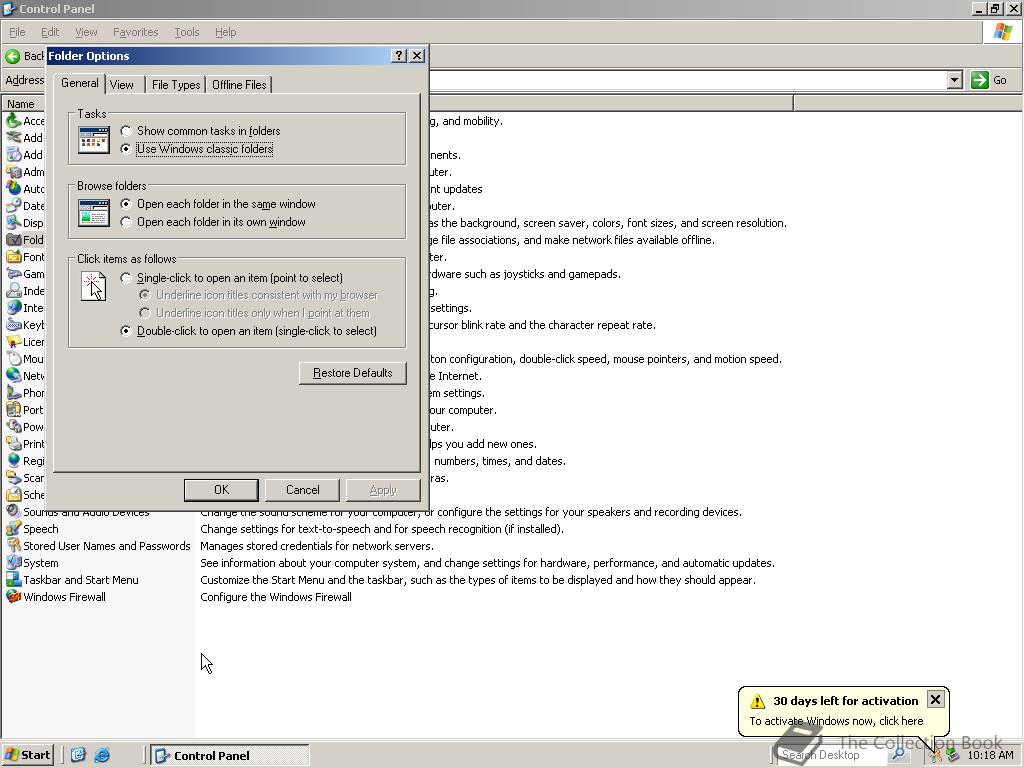Click the Search Desktop magnifier icon
Viewport: 1024px width, 768px height.
click(899, 755)
